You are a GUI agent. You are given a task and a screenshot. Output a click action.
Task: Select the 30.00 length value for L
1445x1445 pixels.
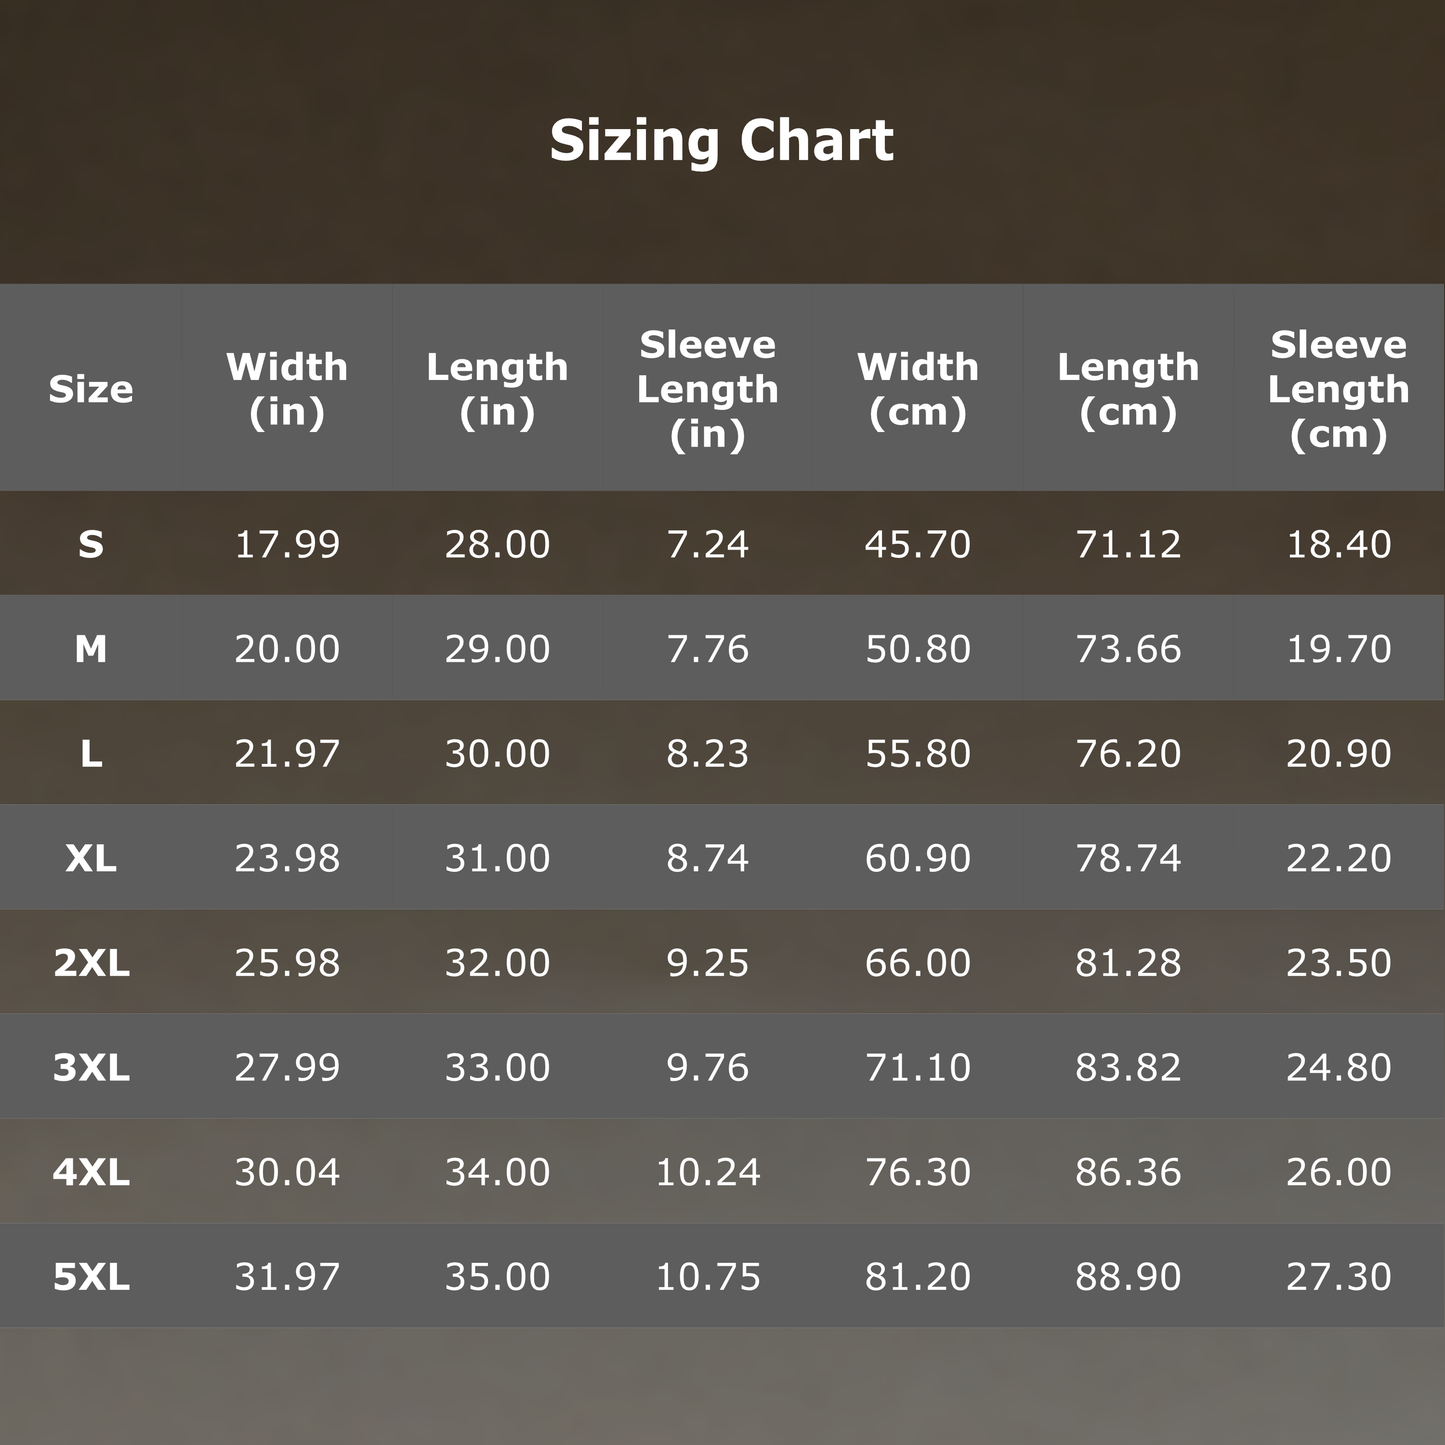coord(497,753)
